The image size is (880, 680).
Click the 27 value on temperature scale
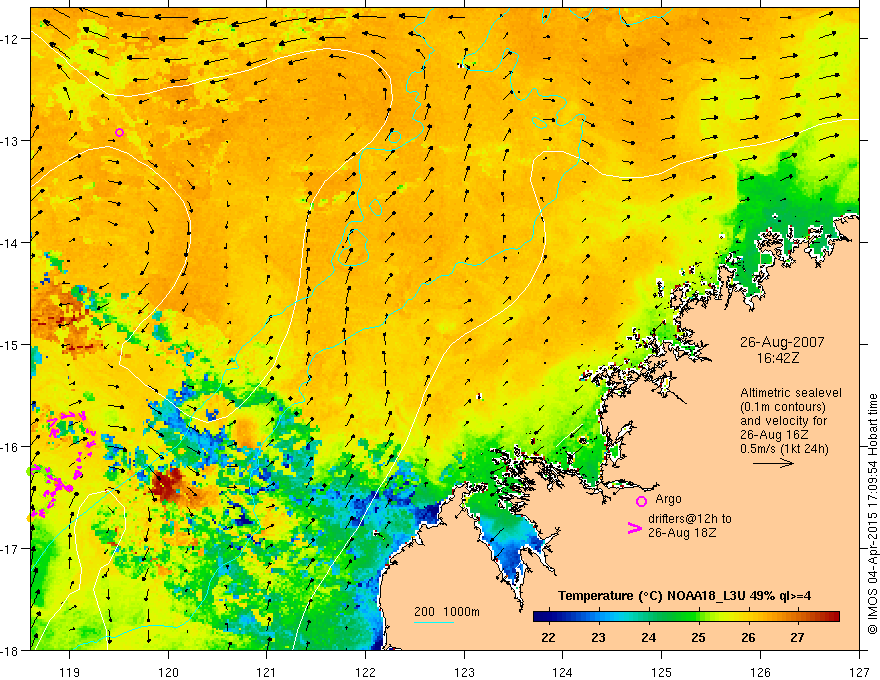[798, 637]
